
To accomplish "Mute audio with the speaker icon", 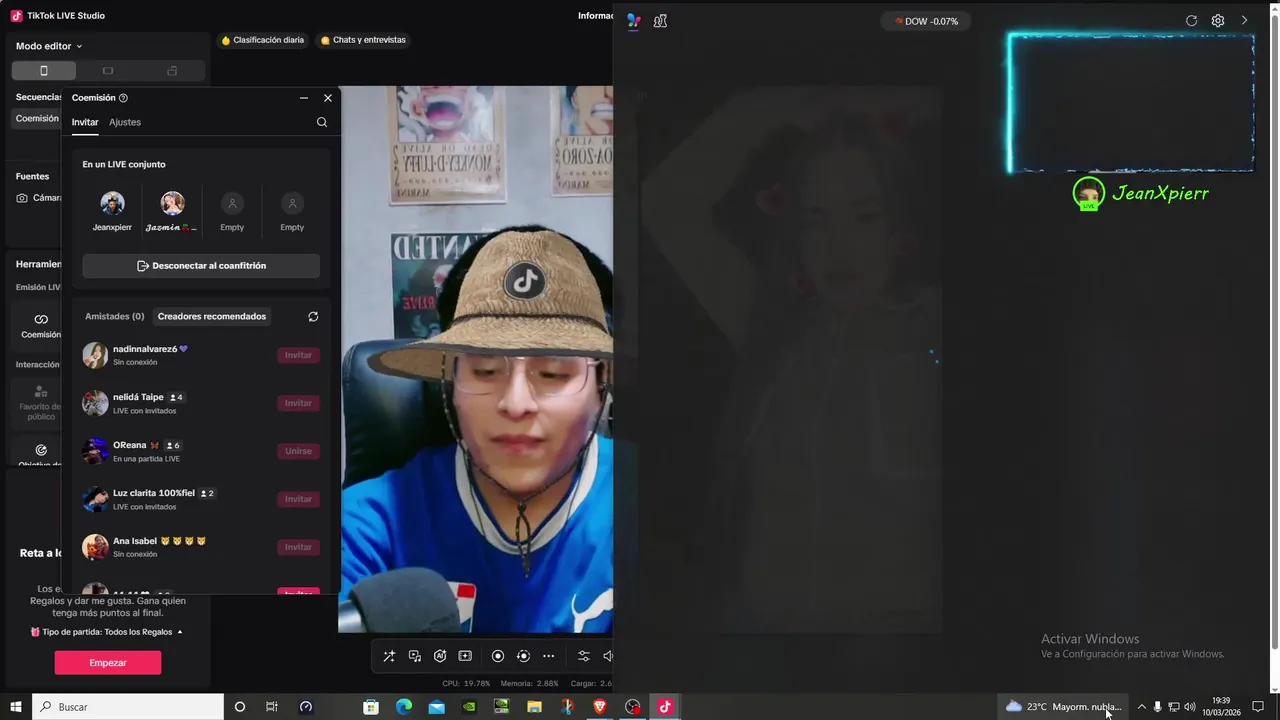I will click(x=607, y=656).
